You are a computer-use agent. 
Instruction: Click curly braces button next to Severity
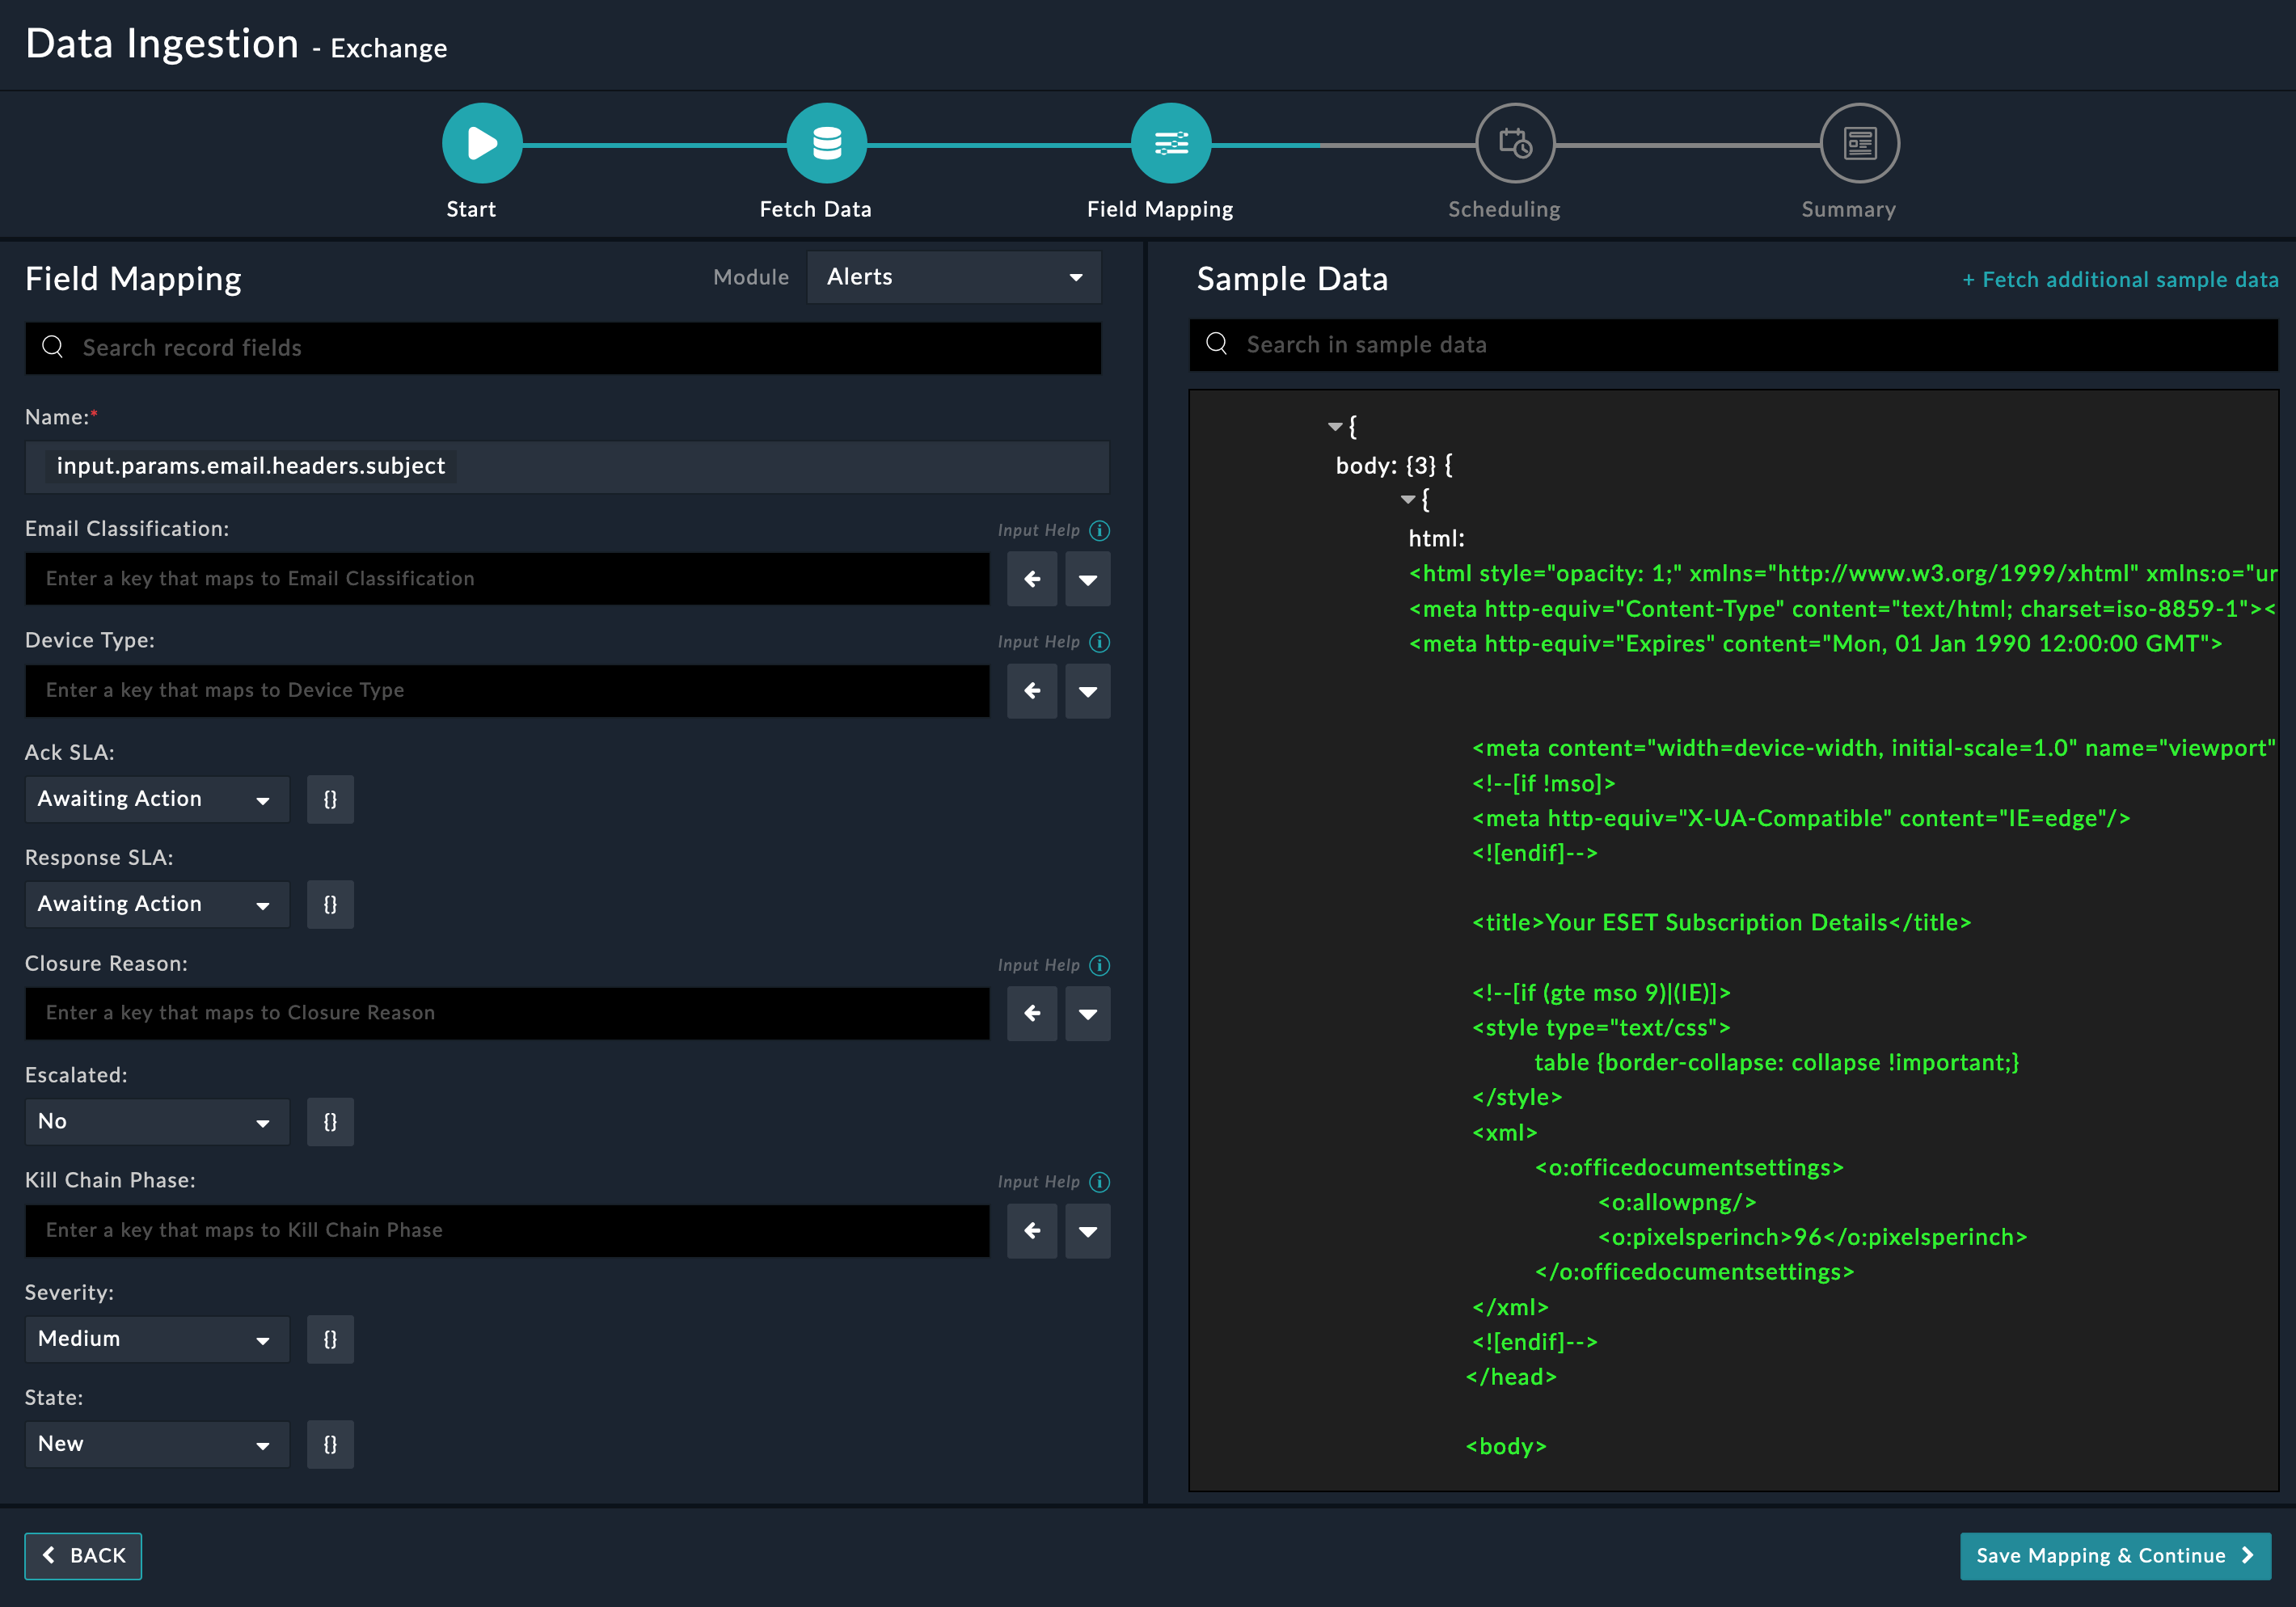[x=330, y=1339]
